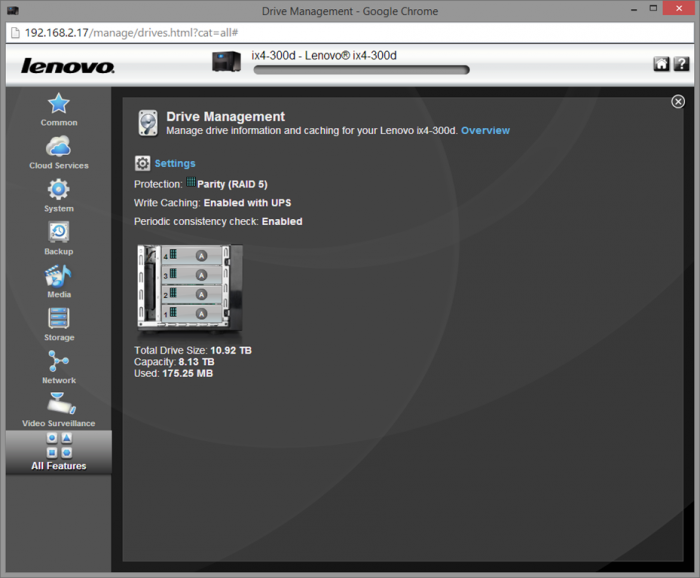This screenshot has width=700, height=578.
Task: Open the Common category in sidebar
Action: [x=59, y=106]
